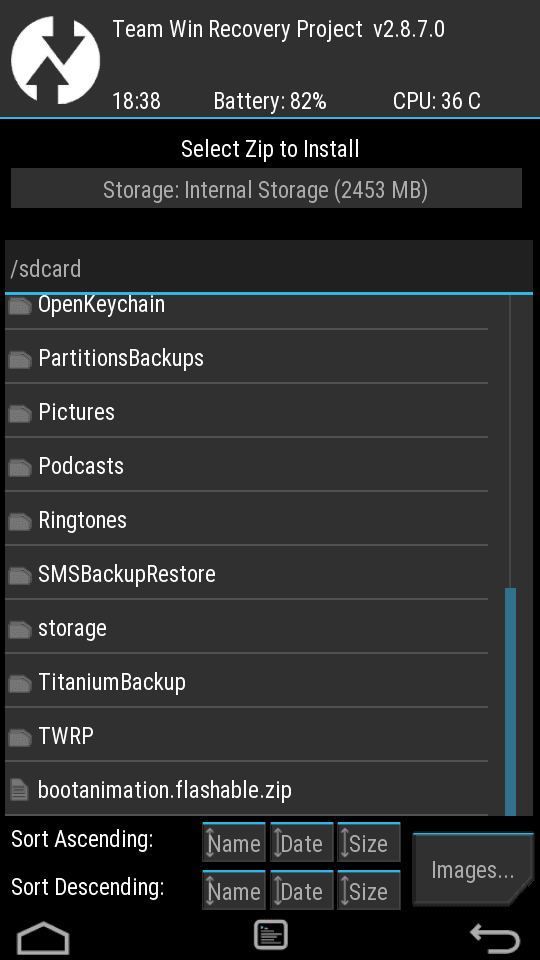Image resolution: width=540 pixels, height=960 pixels.
Task: Sort descending by Name button
Action: point(234,890)
